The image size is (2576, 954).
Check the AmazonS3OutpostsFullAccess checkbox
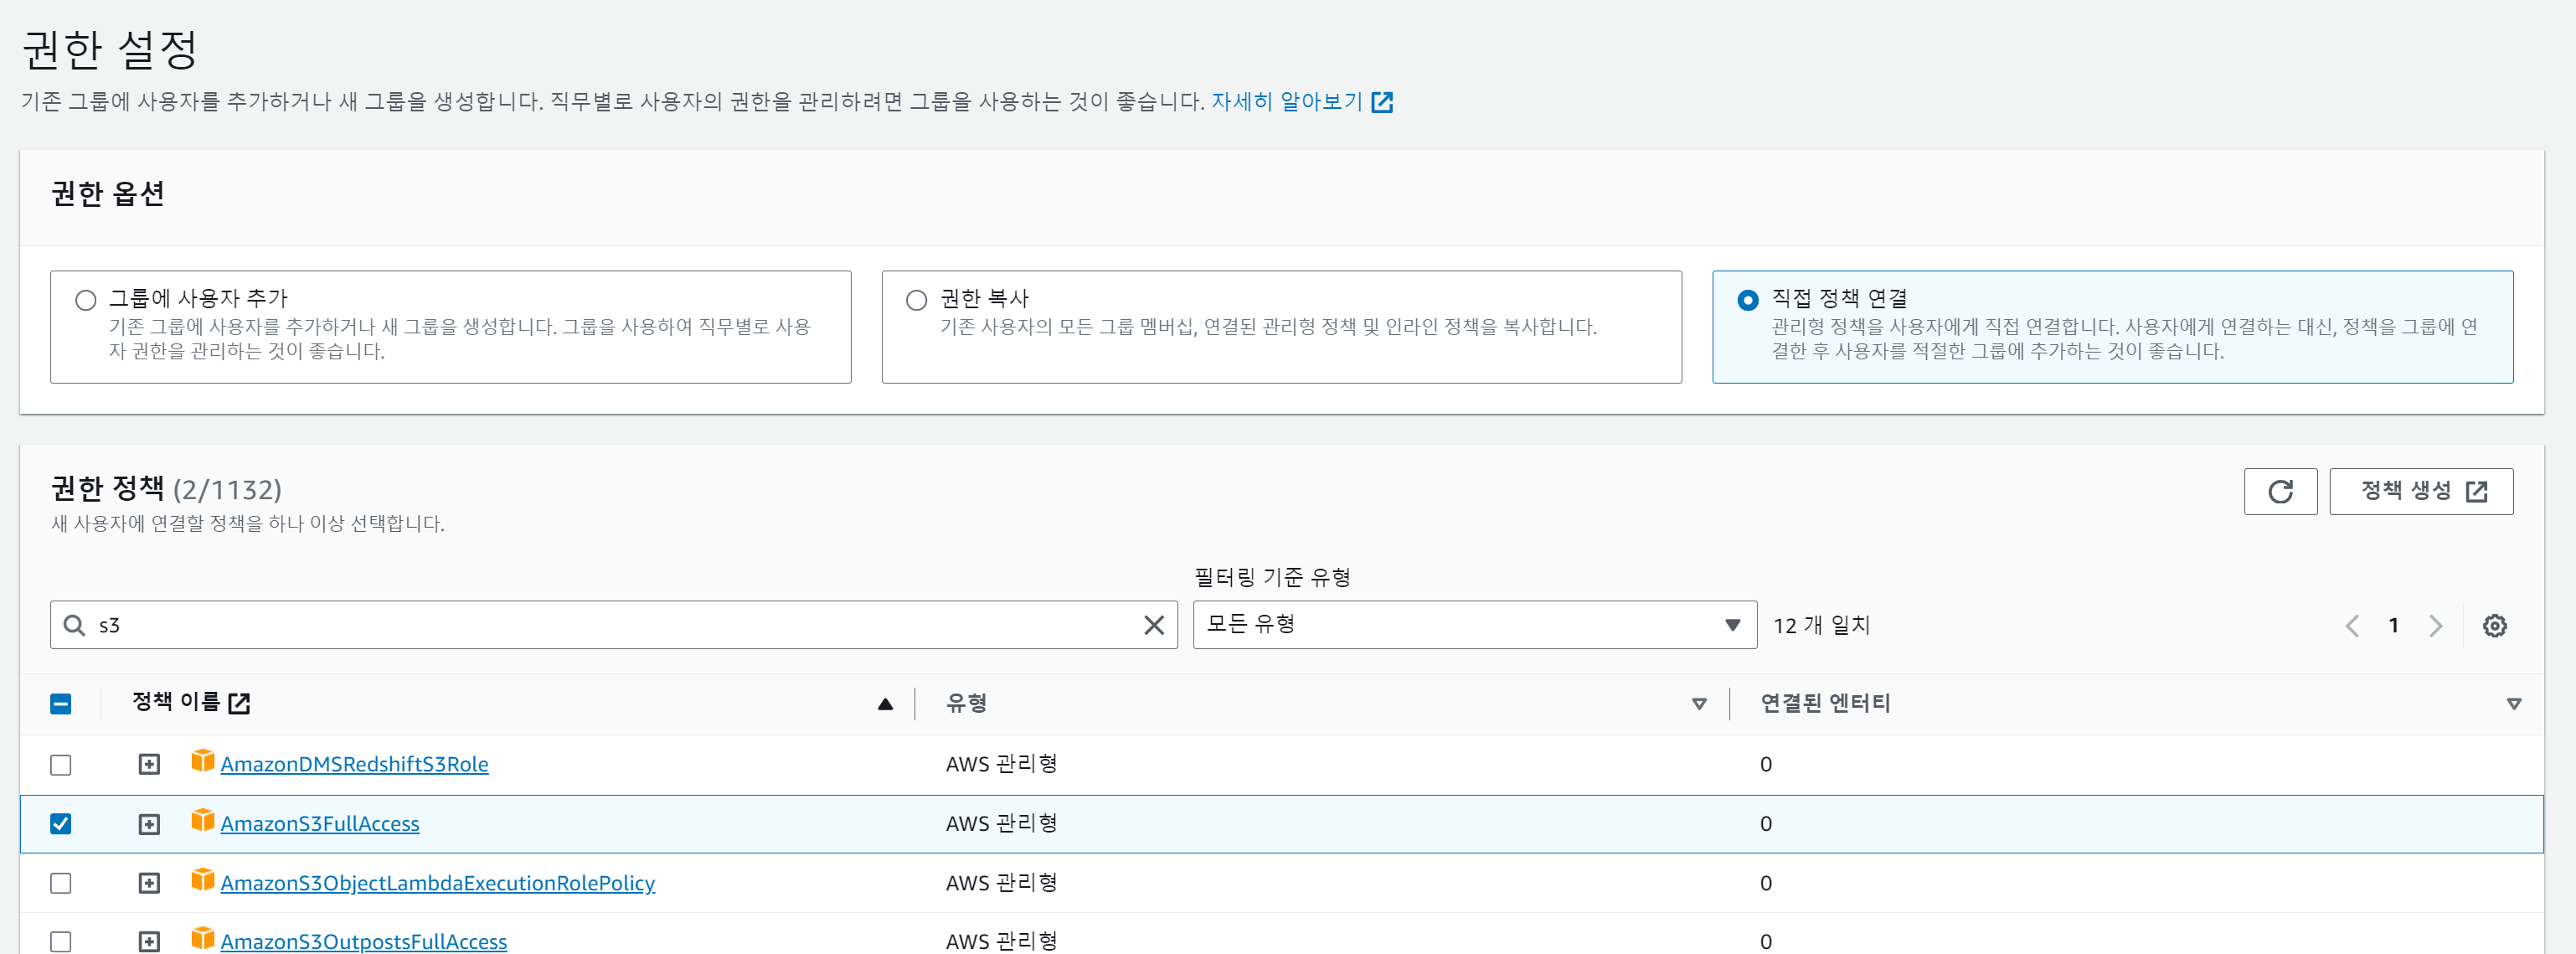(61, 942)
